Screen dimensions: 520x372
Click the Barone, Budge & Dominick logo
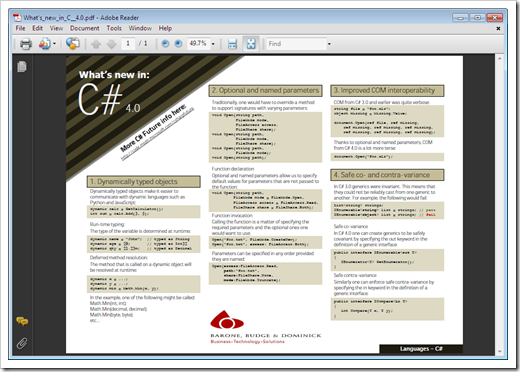(x=266, y=327)
